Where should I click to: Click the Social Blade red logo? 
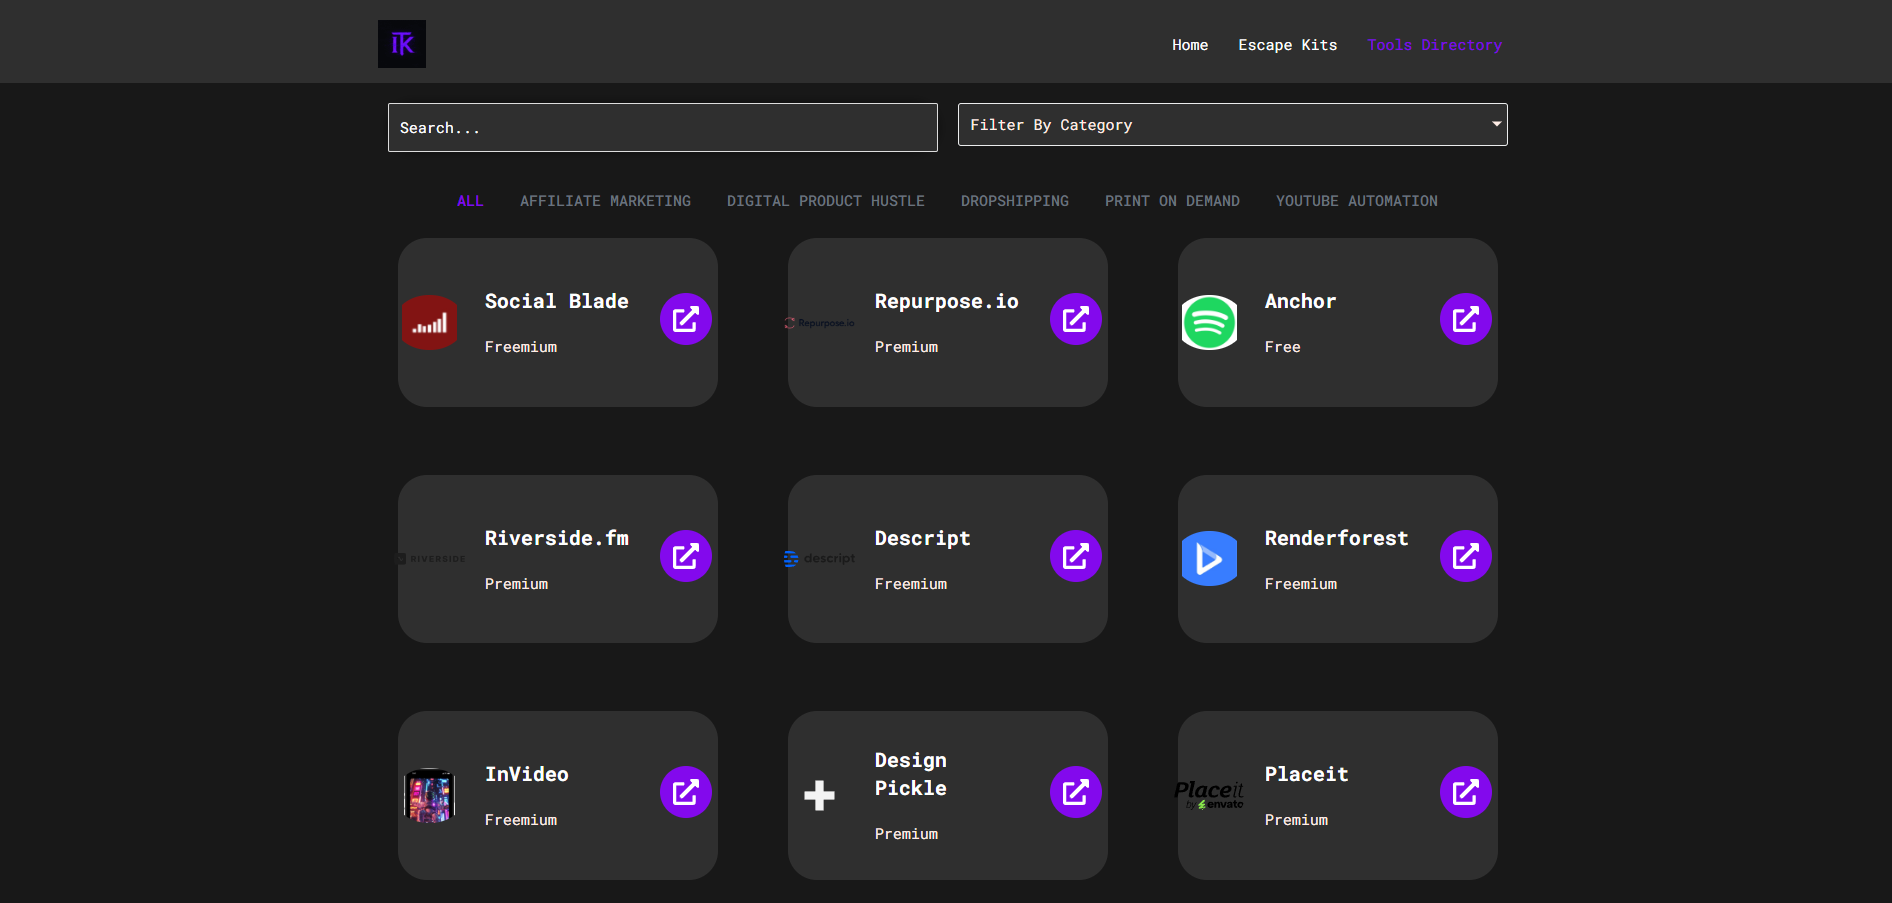(x=430, y=322)
